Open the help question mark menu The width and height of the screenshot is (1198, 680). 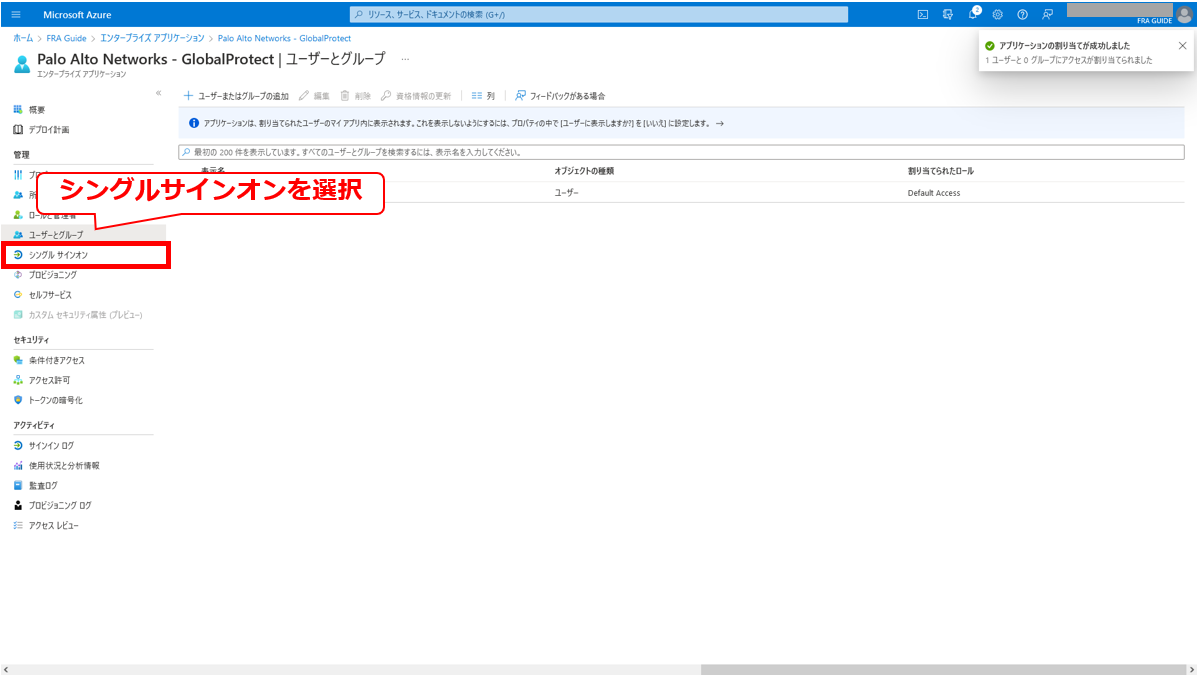point(1022,15)
